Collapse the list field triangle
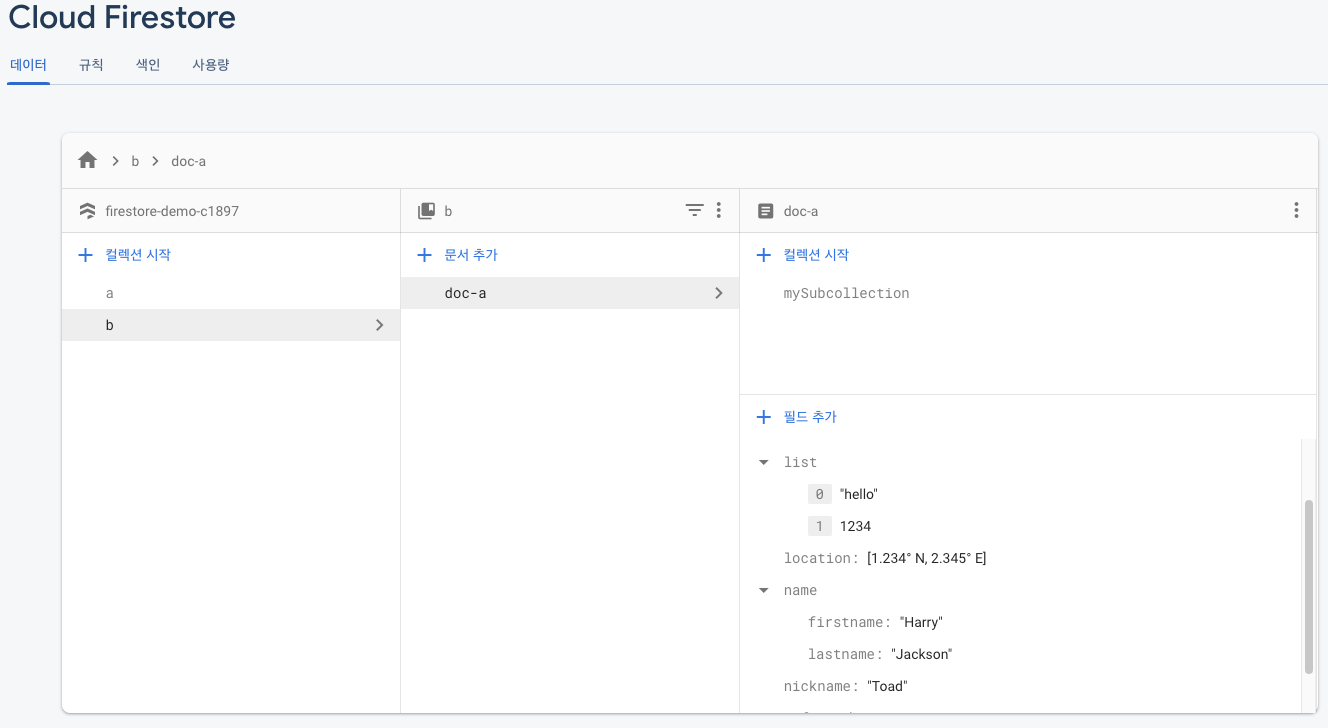Viewport: 1328px width, 728px height. click(764, 462)
